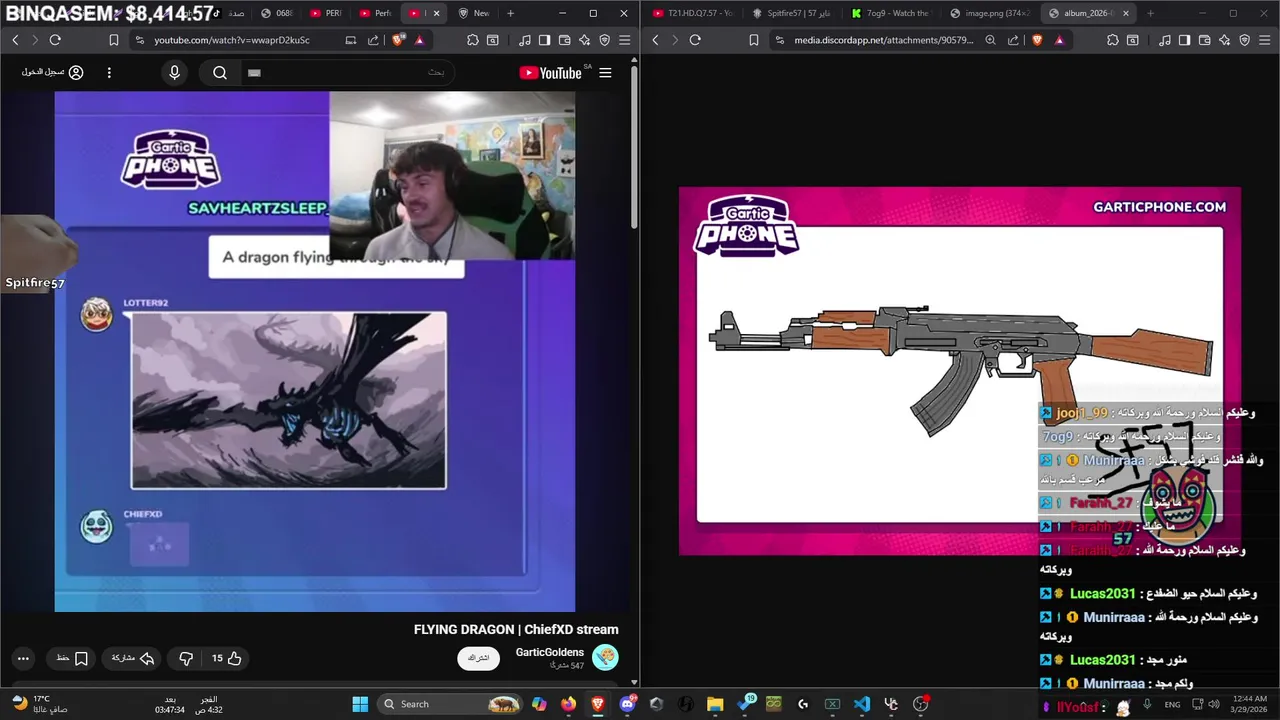Open Extensions puzzle icon in right browser
Image resolution: width=1280 pixels, height=720 pixels.
point(1112,40)
